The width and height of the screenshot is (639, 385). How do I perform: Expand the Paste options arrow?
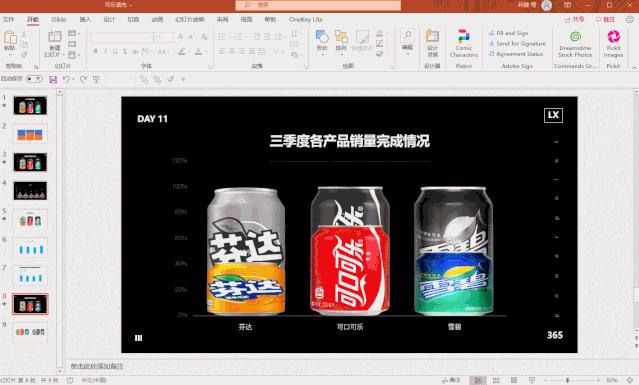[x=10, y=54]
